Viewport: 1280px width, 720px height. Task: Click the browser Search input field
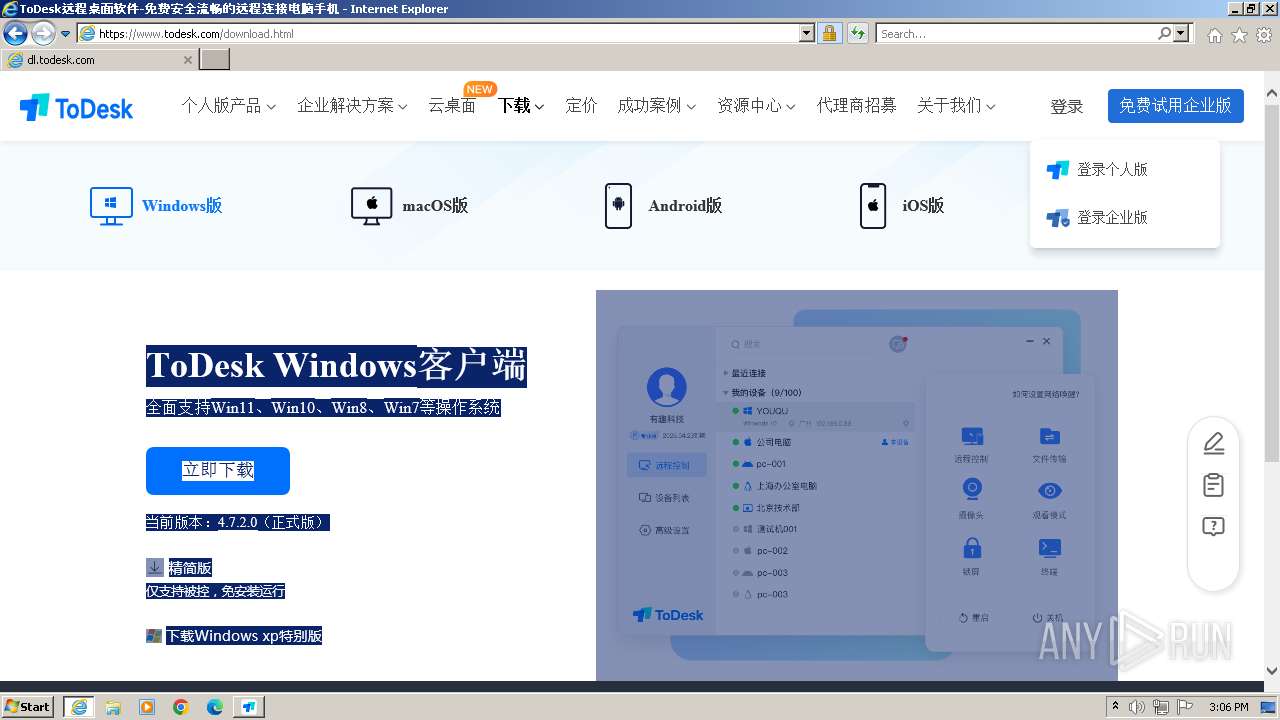click(1016, 33)
